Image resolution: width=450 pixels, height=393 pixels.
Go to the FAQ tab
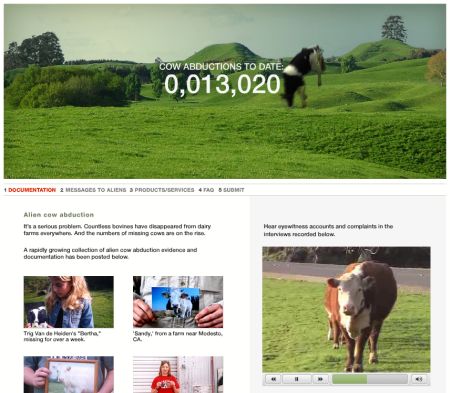click(x=206, y=190)
